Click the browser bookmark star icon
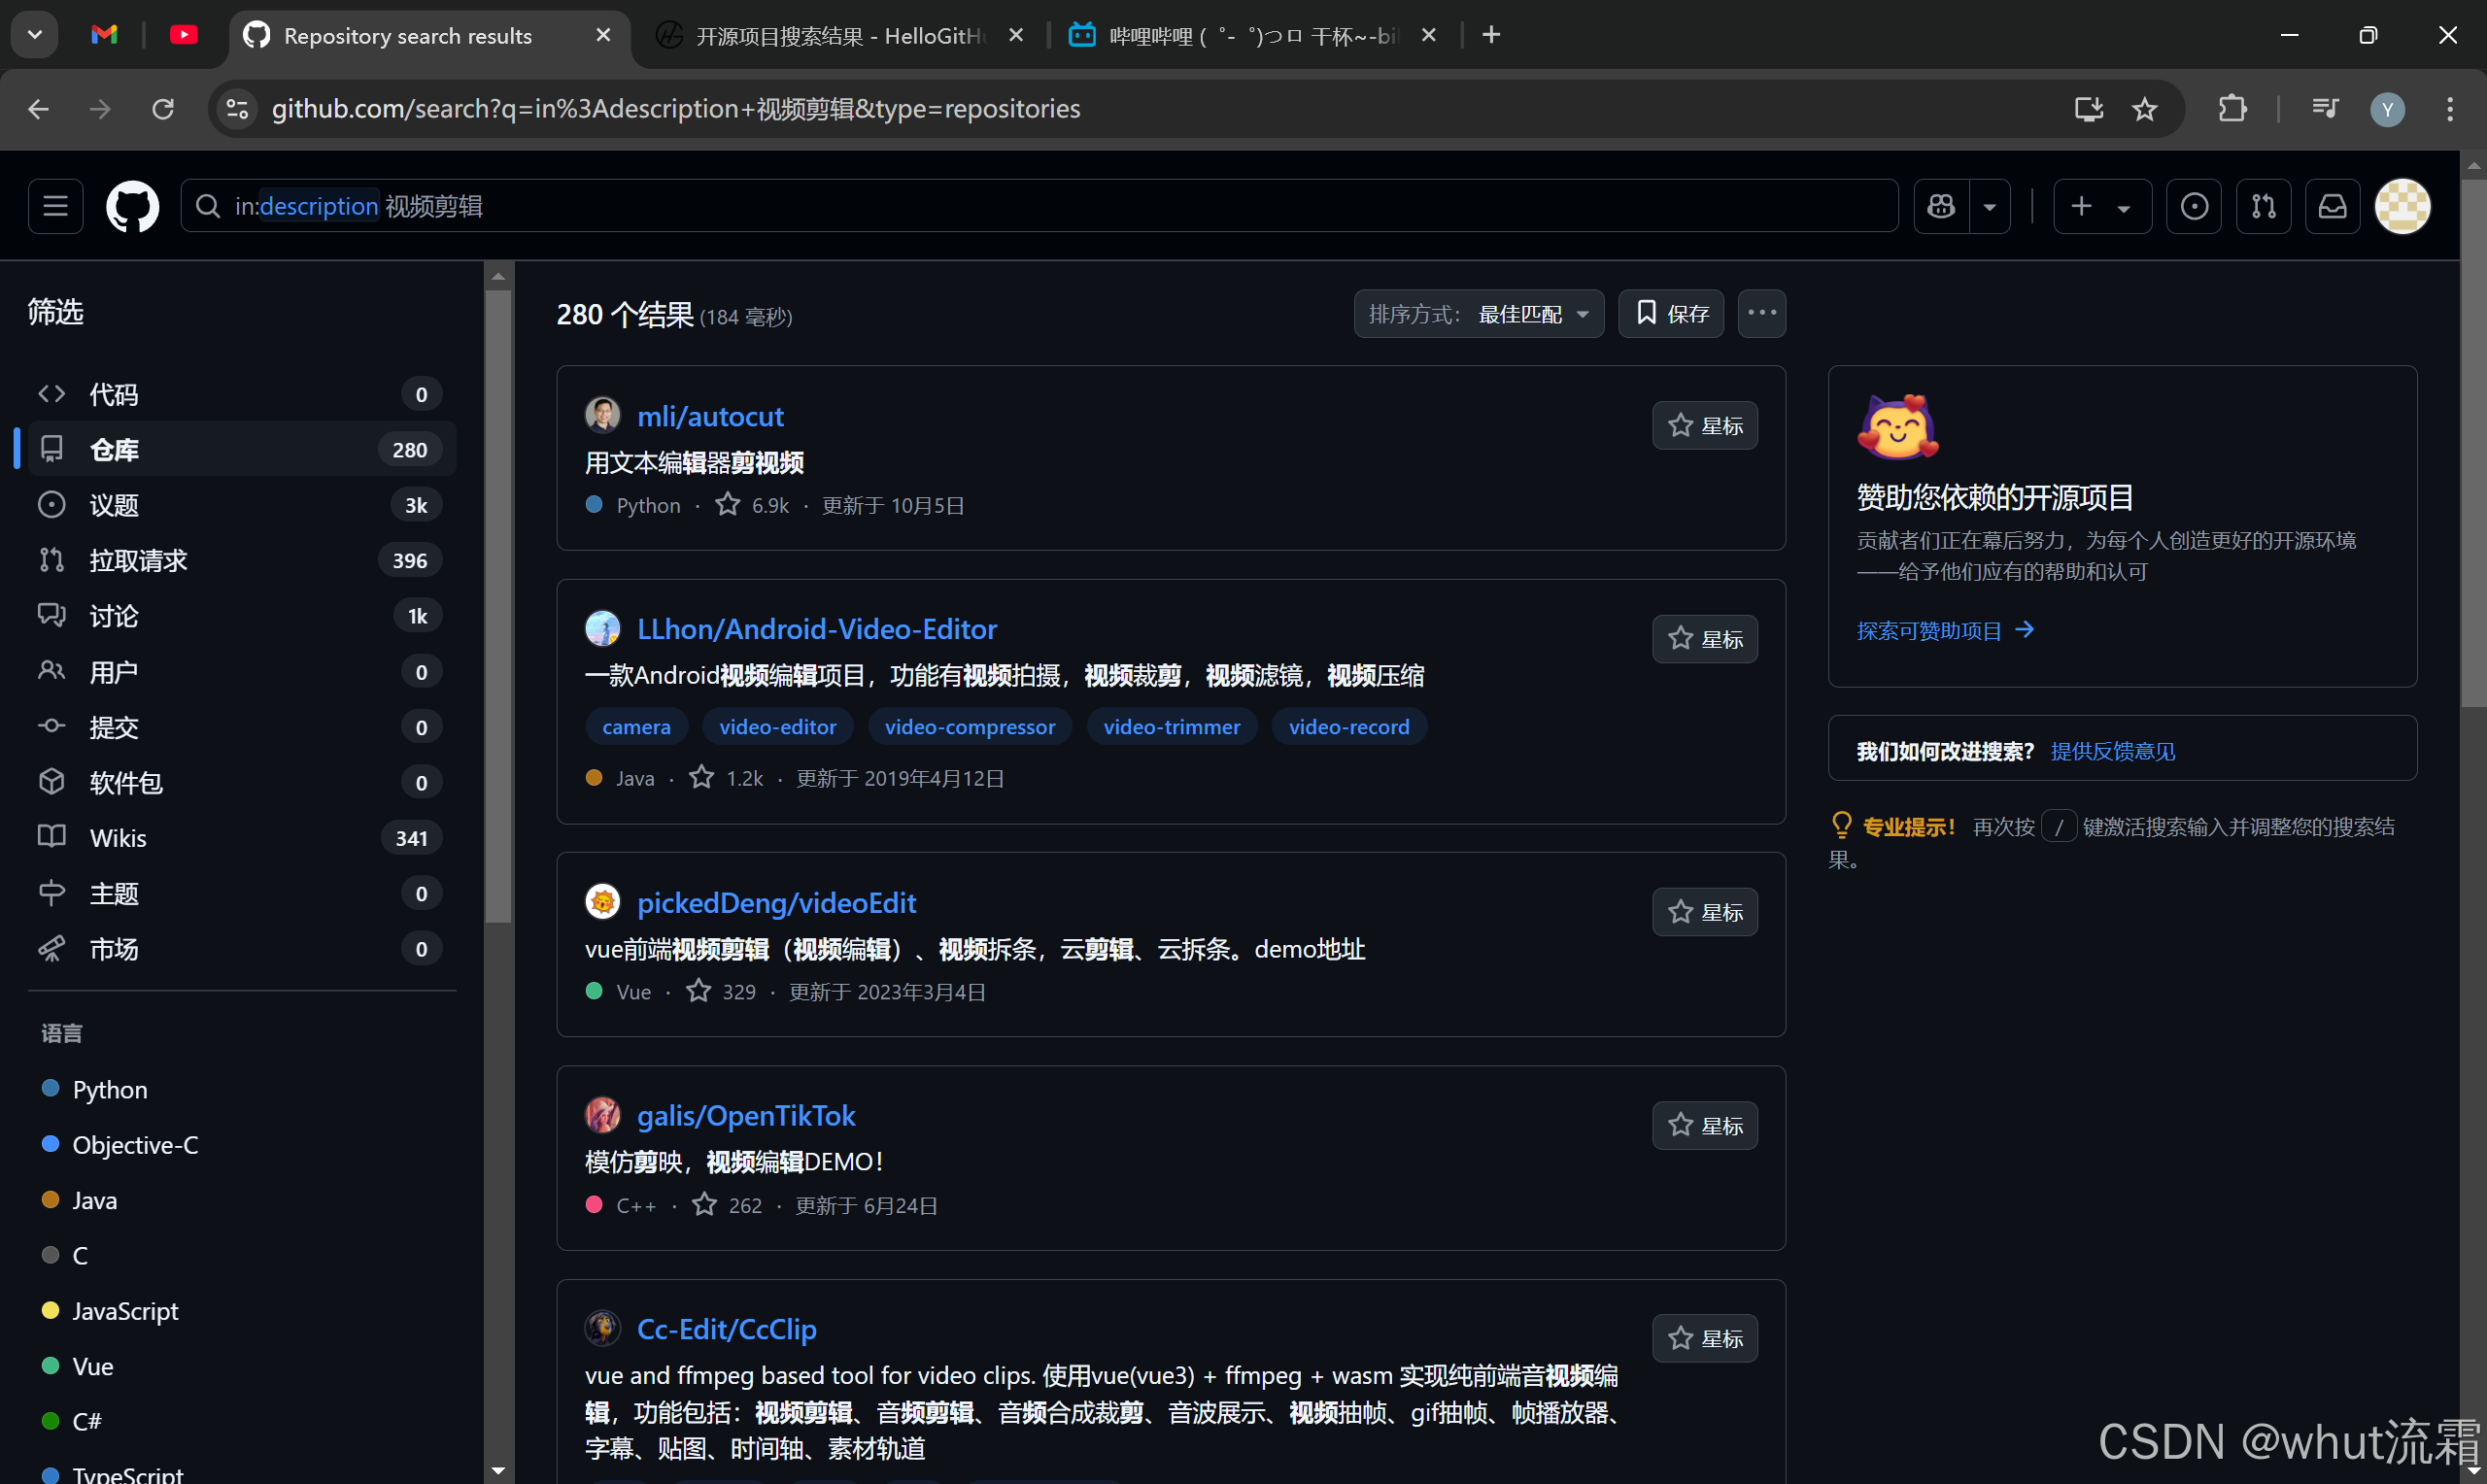2487x1484 pixels. click(2145, 109)
